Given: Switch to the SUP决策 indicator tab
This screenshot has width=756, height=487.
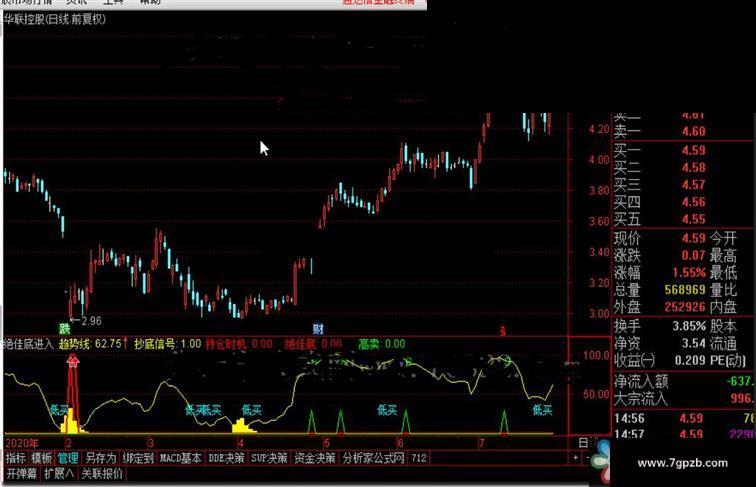Looking at the screenshot, I should click(x=269, y=458).
